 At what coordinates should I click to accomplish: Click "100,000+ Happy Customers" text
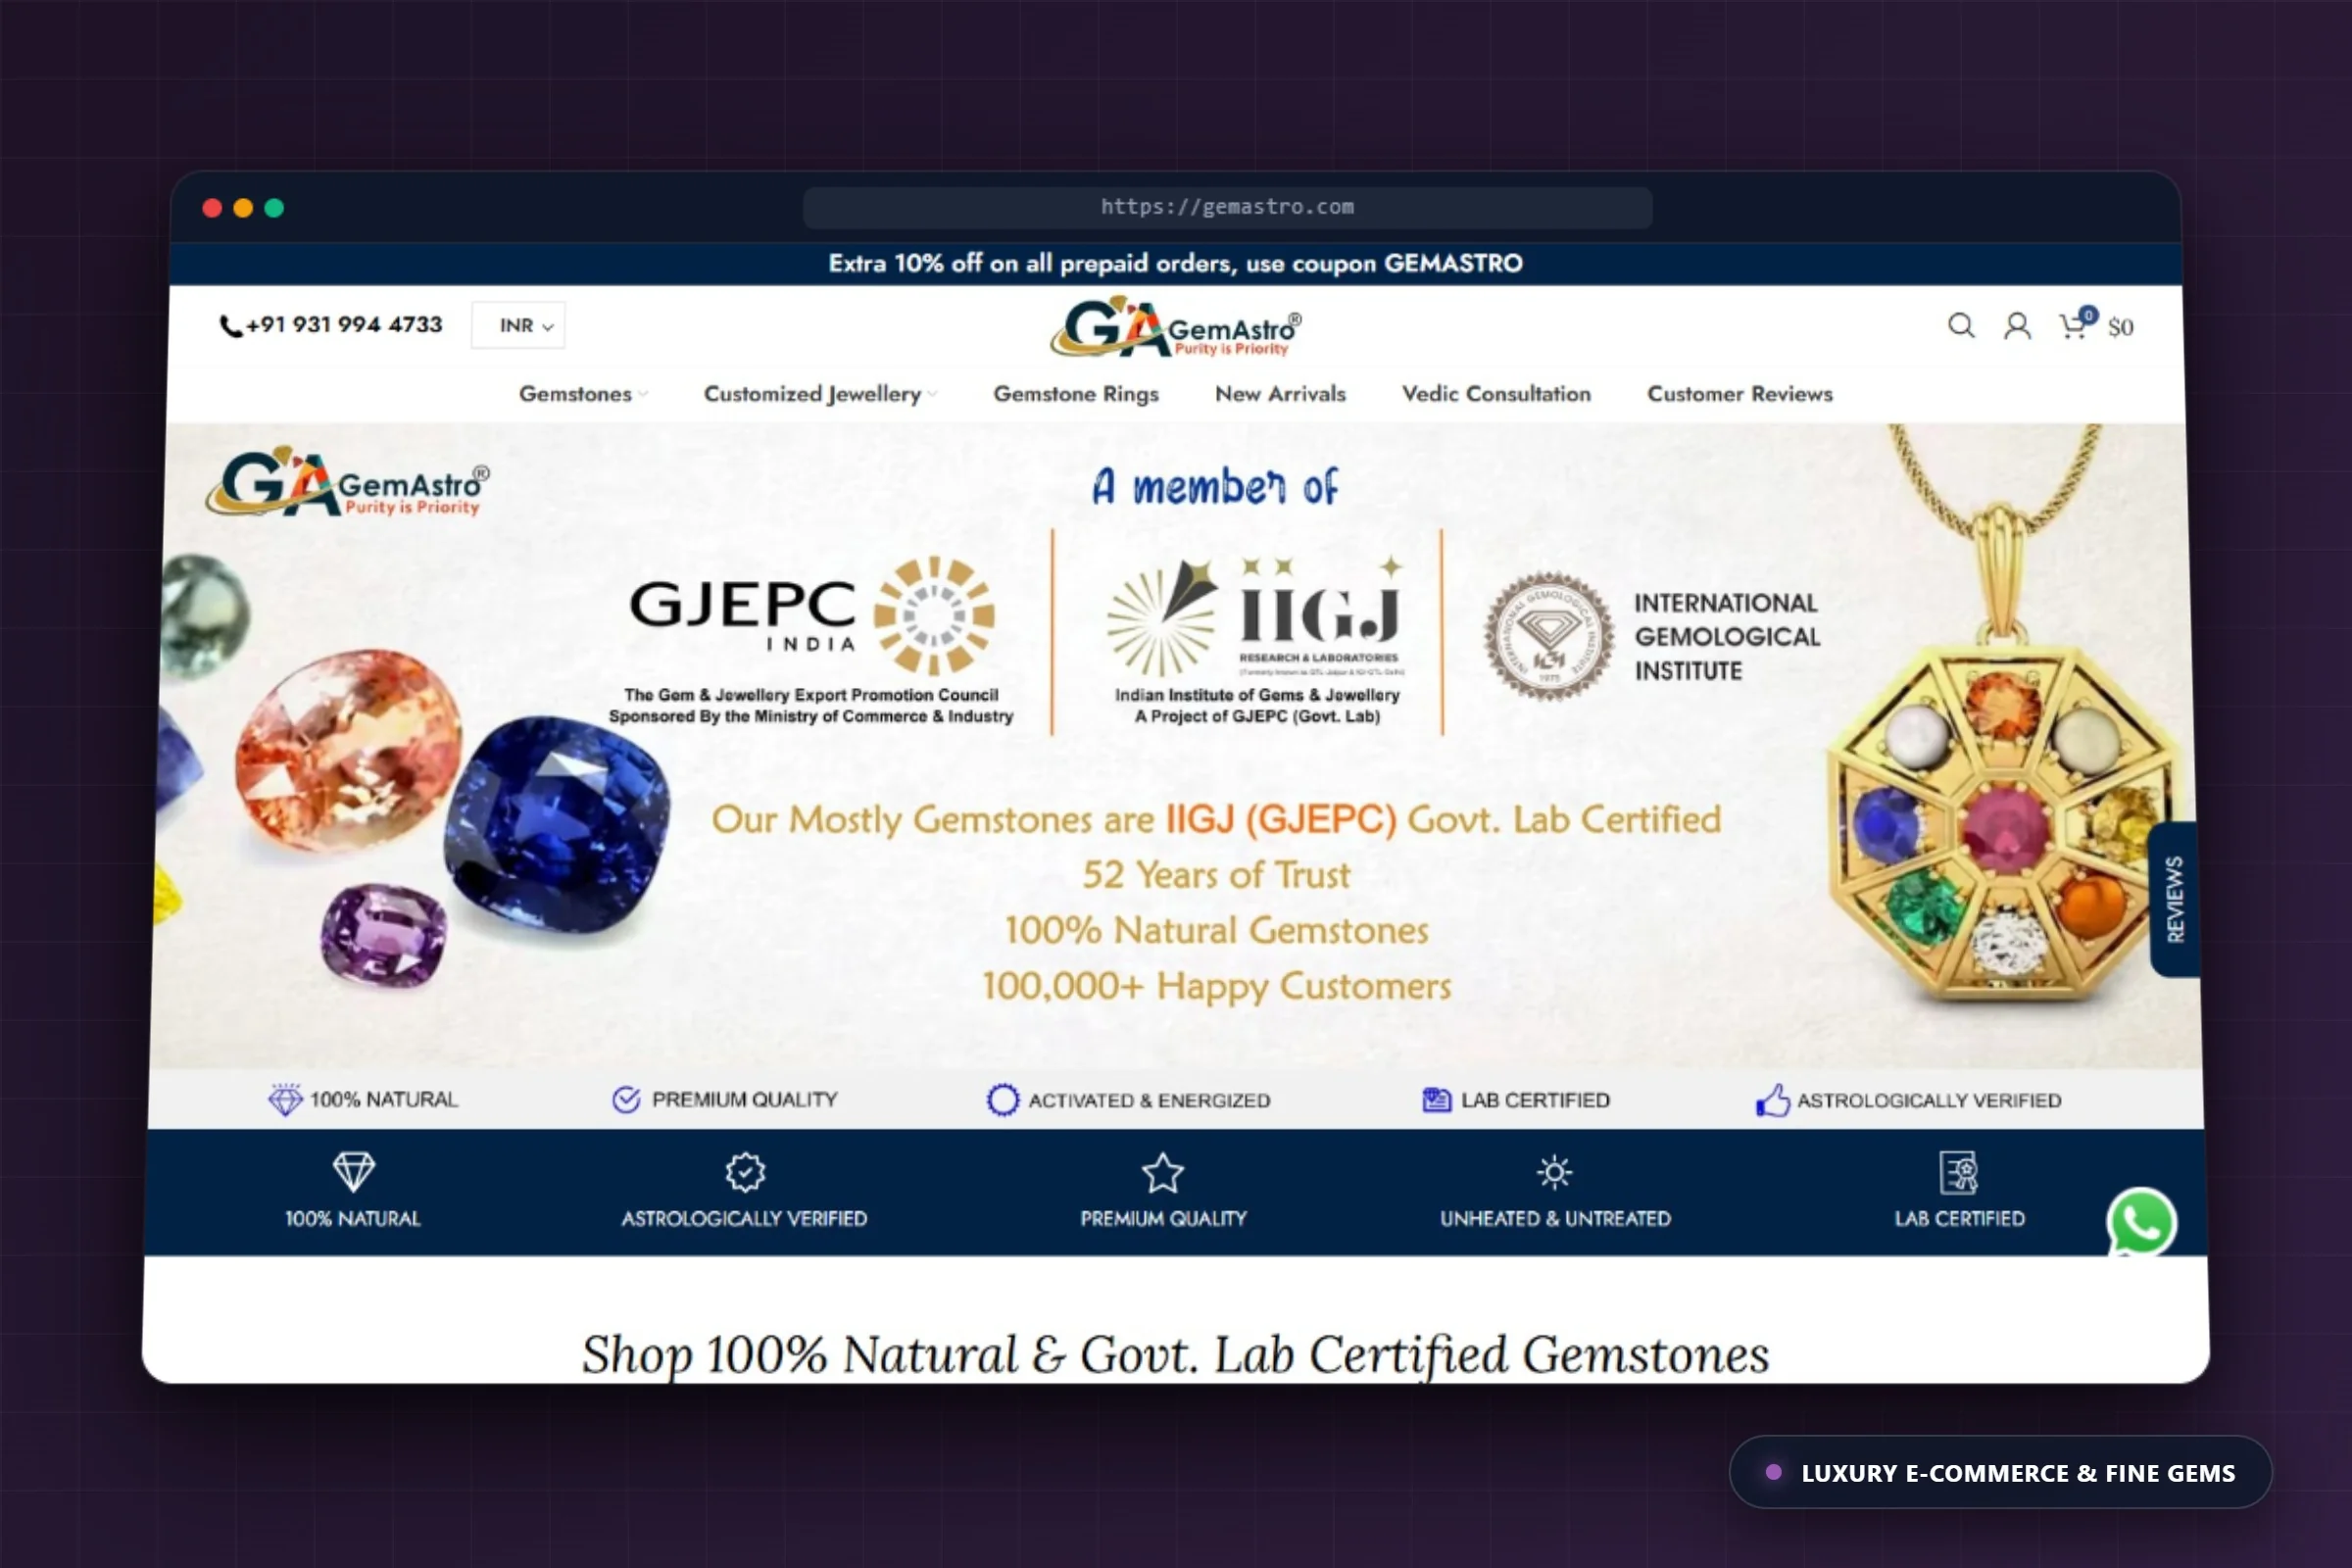pyautogui.click(x=1216, y=986)
